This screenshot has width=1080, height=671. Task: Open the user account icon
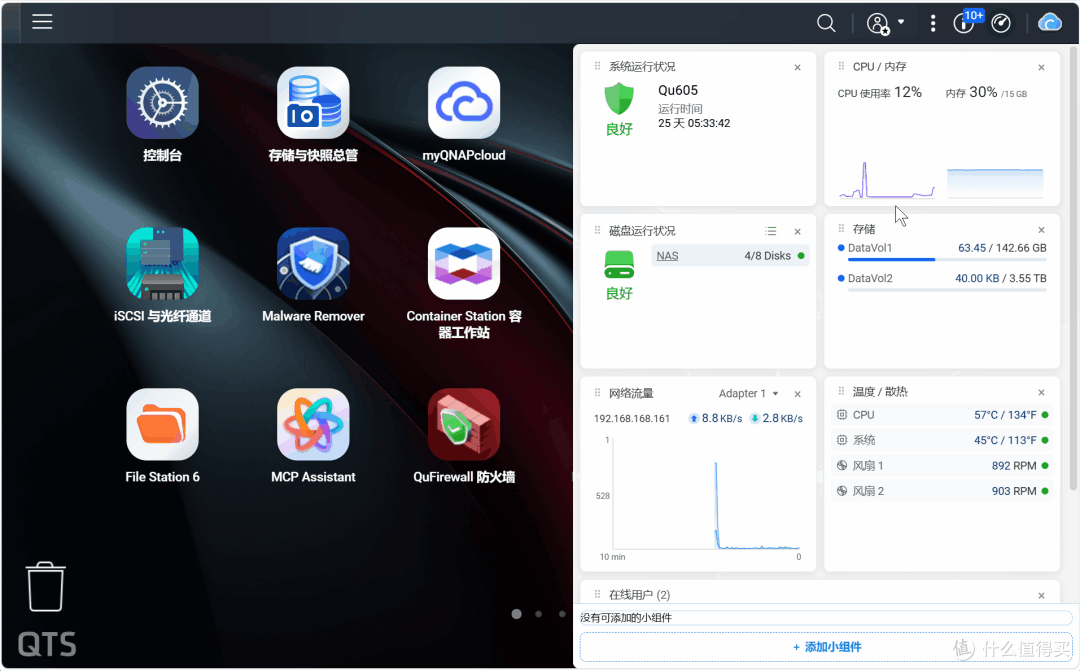(x=878, y=23)
